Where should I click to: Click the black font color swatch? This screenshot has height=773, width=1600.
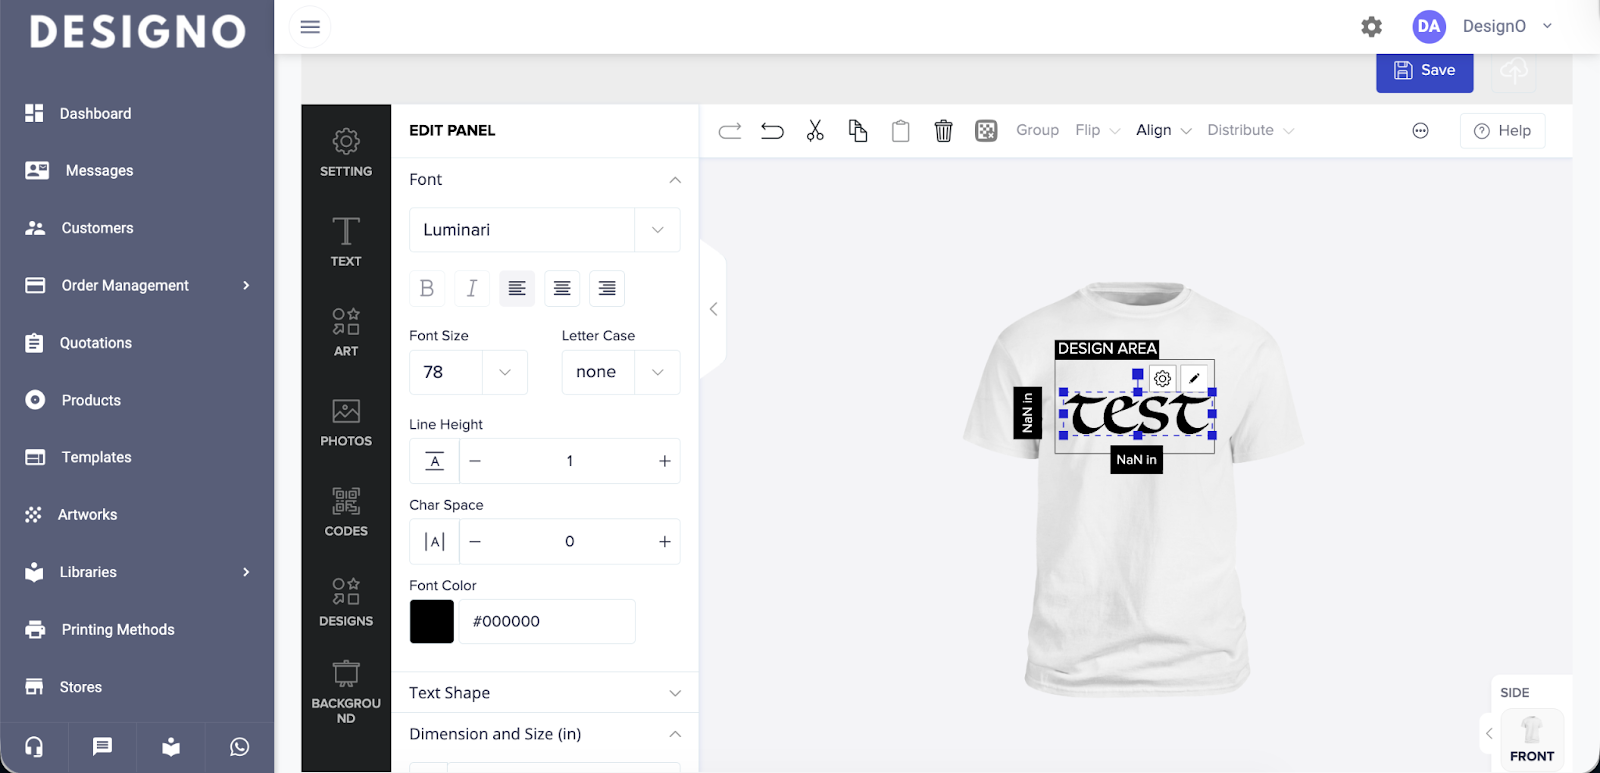point(432,621)
